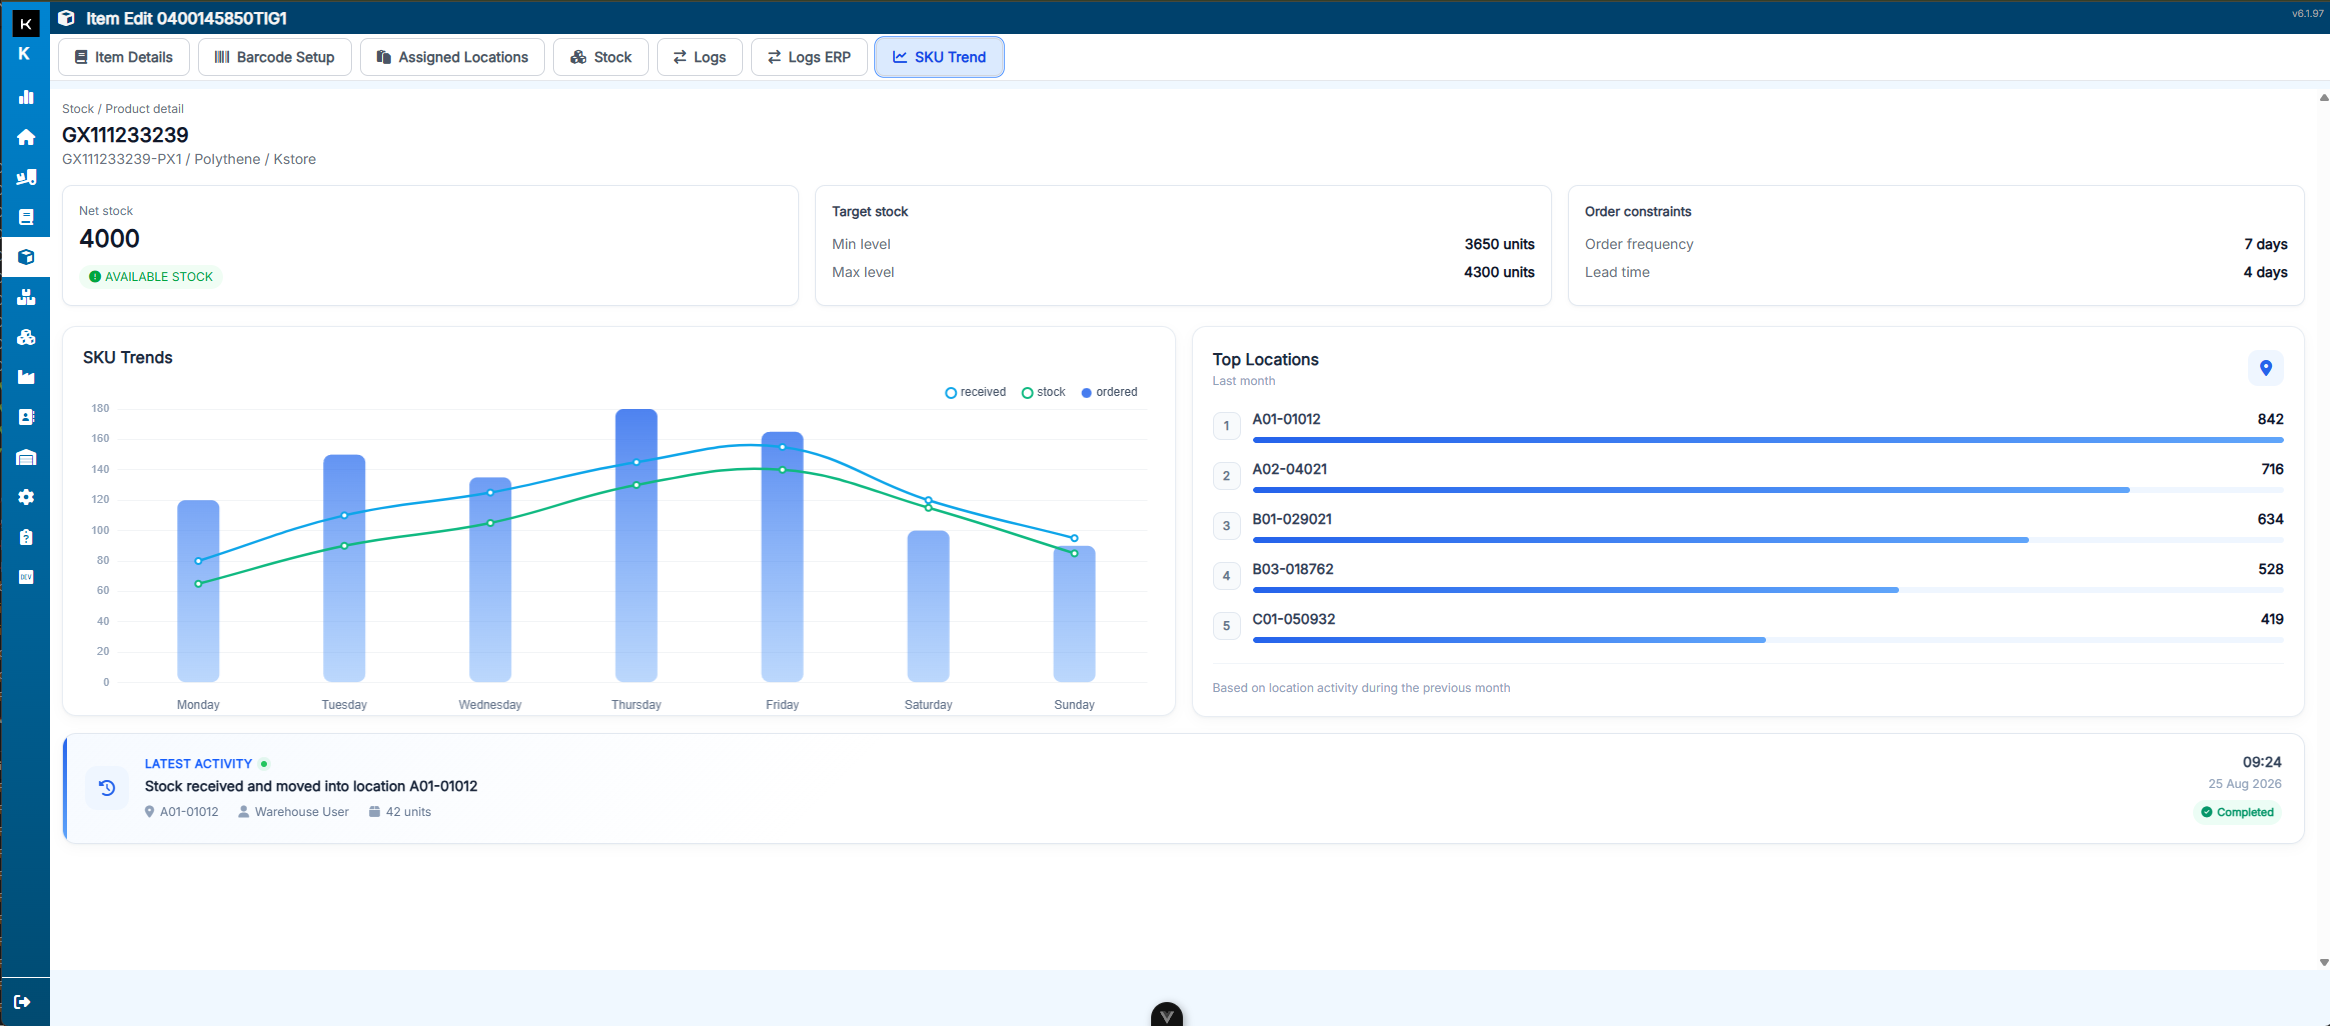Toggle the received series in chart legend
The width and height of the screenshot is (2330, 1026).
coord(976,392)
